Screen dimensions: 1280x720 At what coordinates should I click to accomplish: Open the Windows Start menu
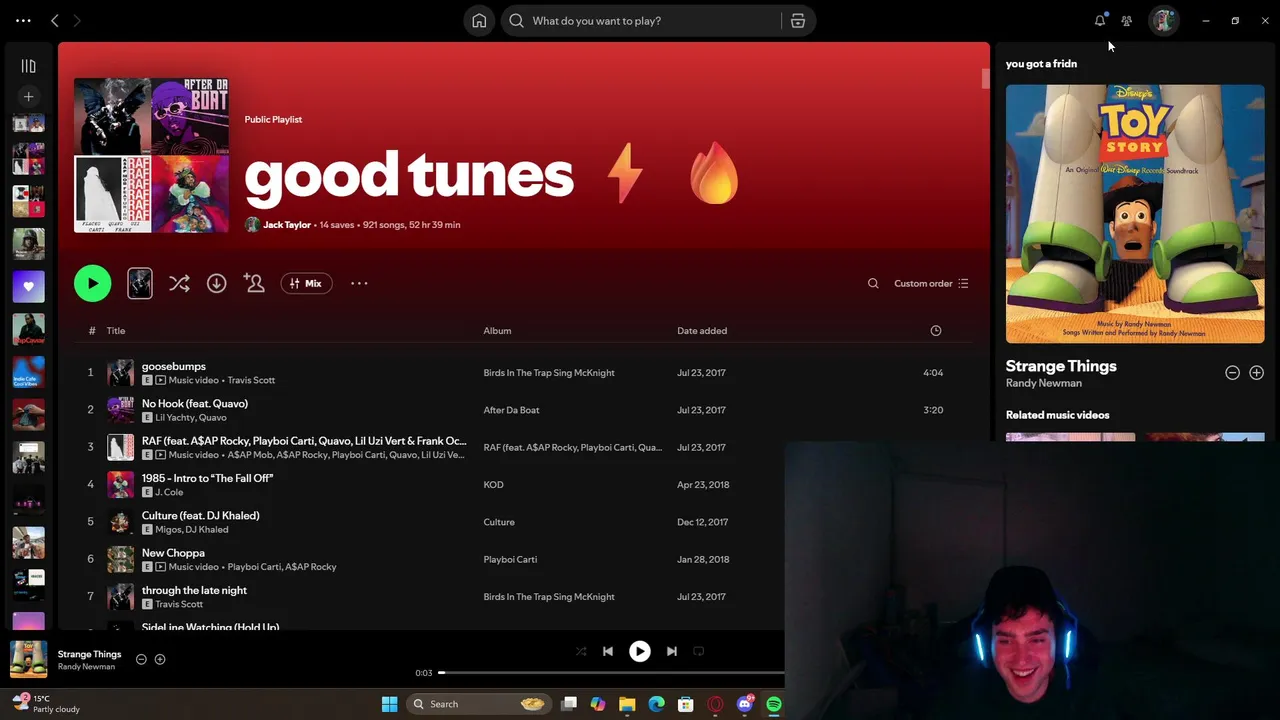pos(389,704)
